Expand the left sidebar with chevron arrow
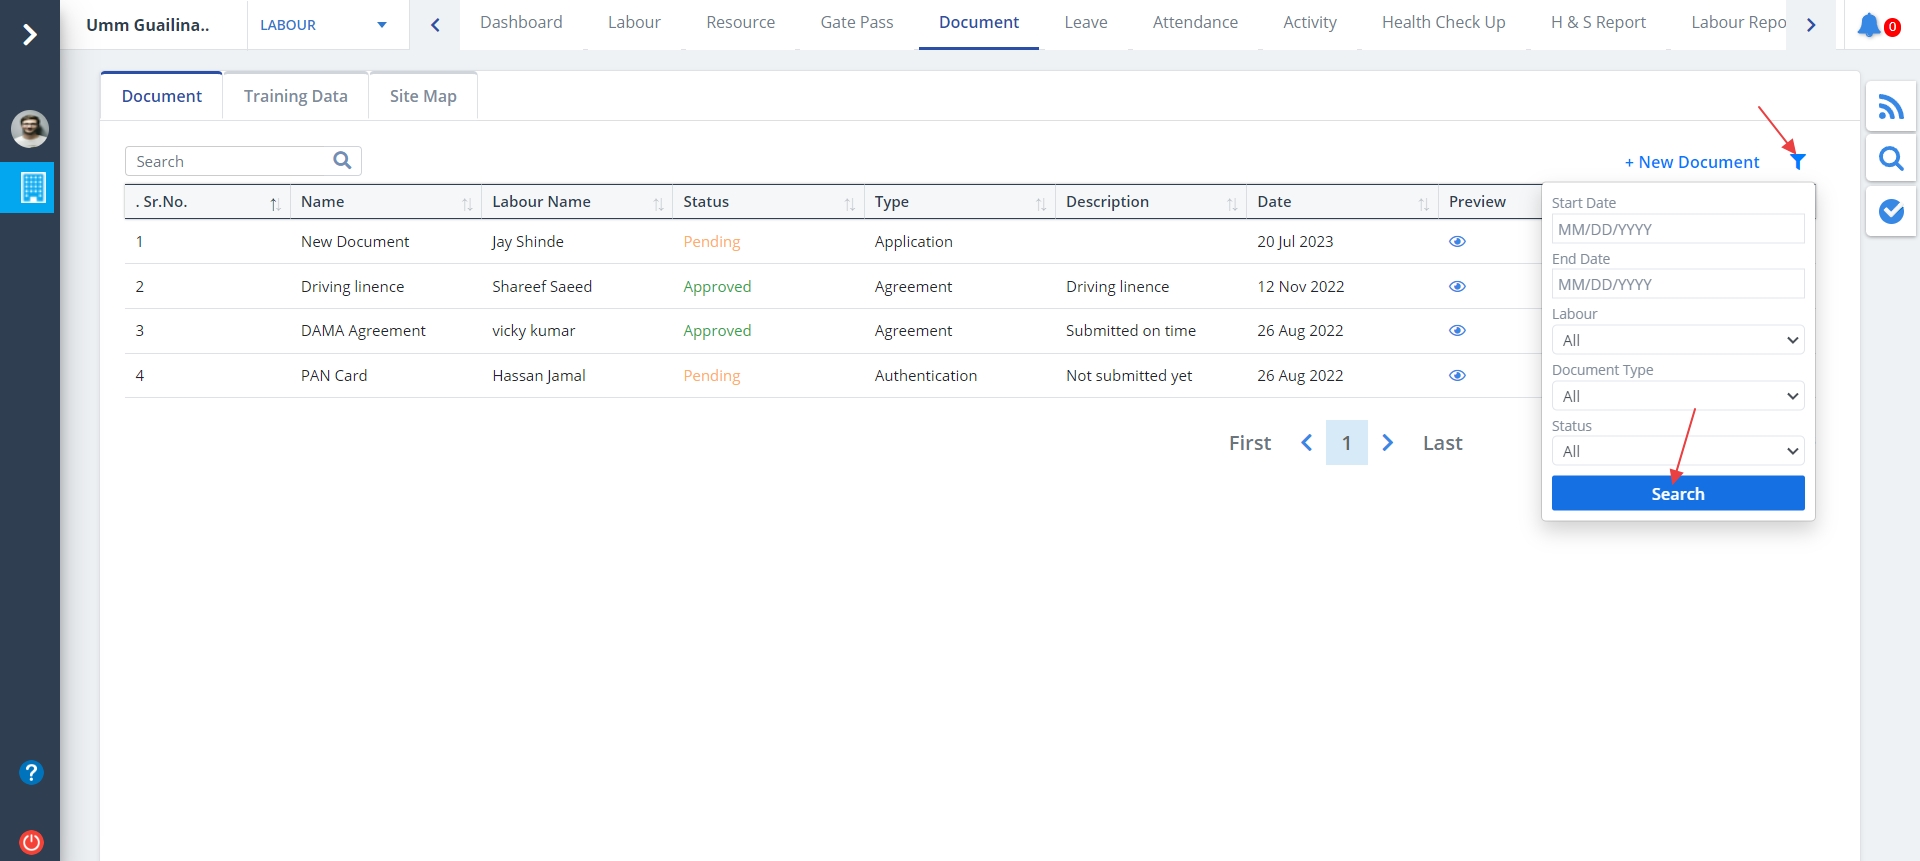Image resolution: width=1920 pixels, height=861 pixels. [x=30, y=35]
